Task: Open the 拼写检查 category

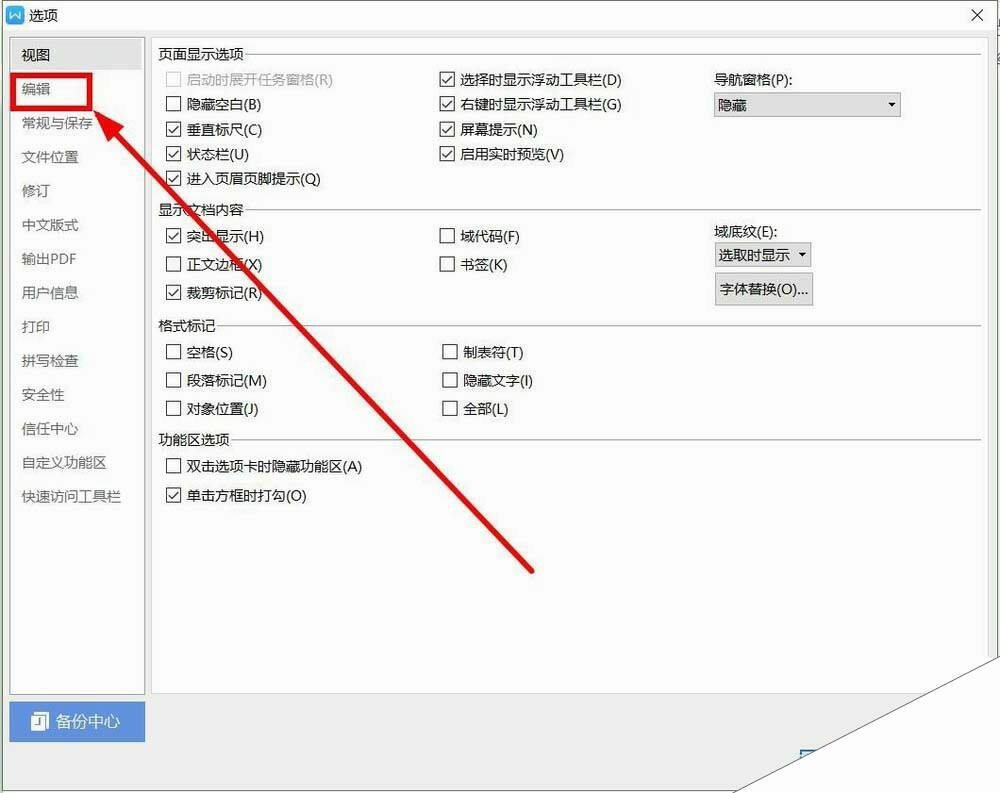Action: [x=50, y=360]
